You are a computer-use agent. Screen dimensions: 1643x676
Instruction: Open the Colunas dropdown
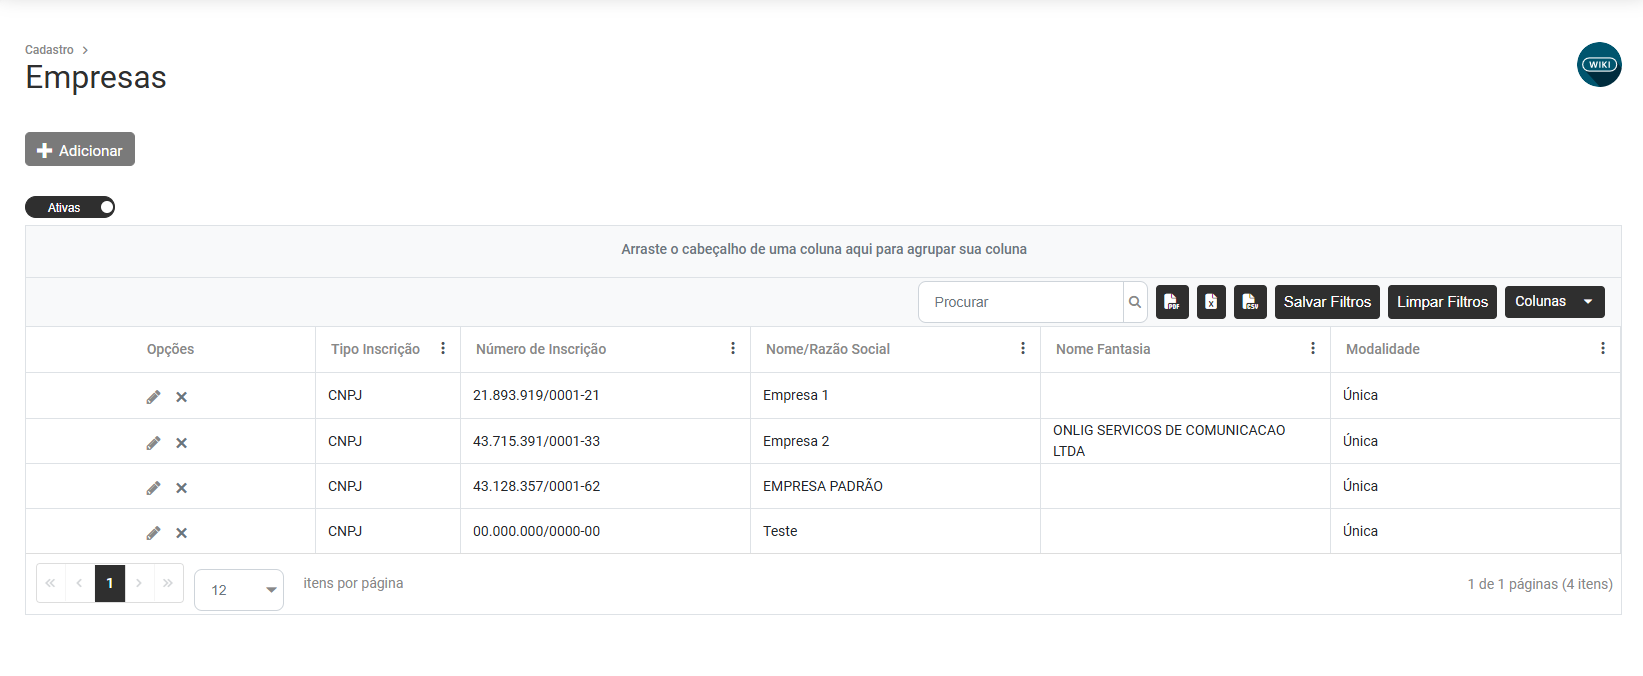pos(1555,302)
